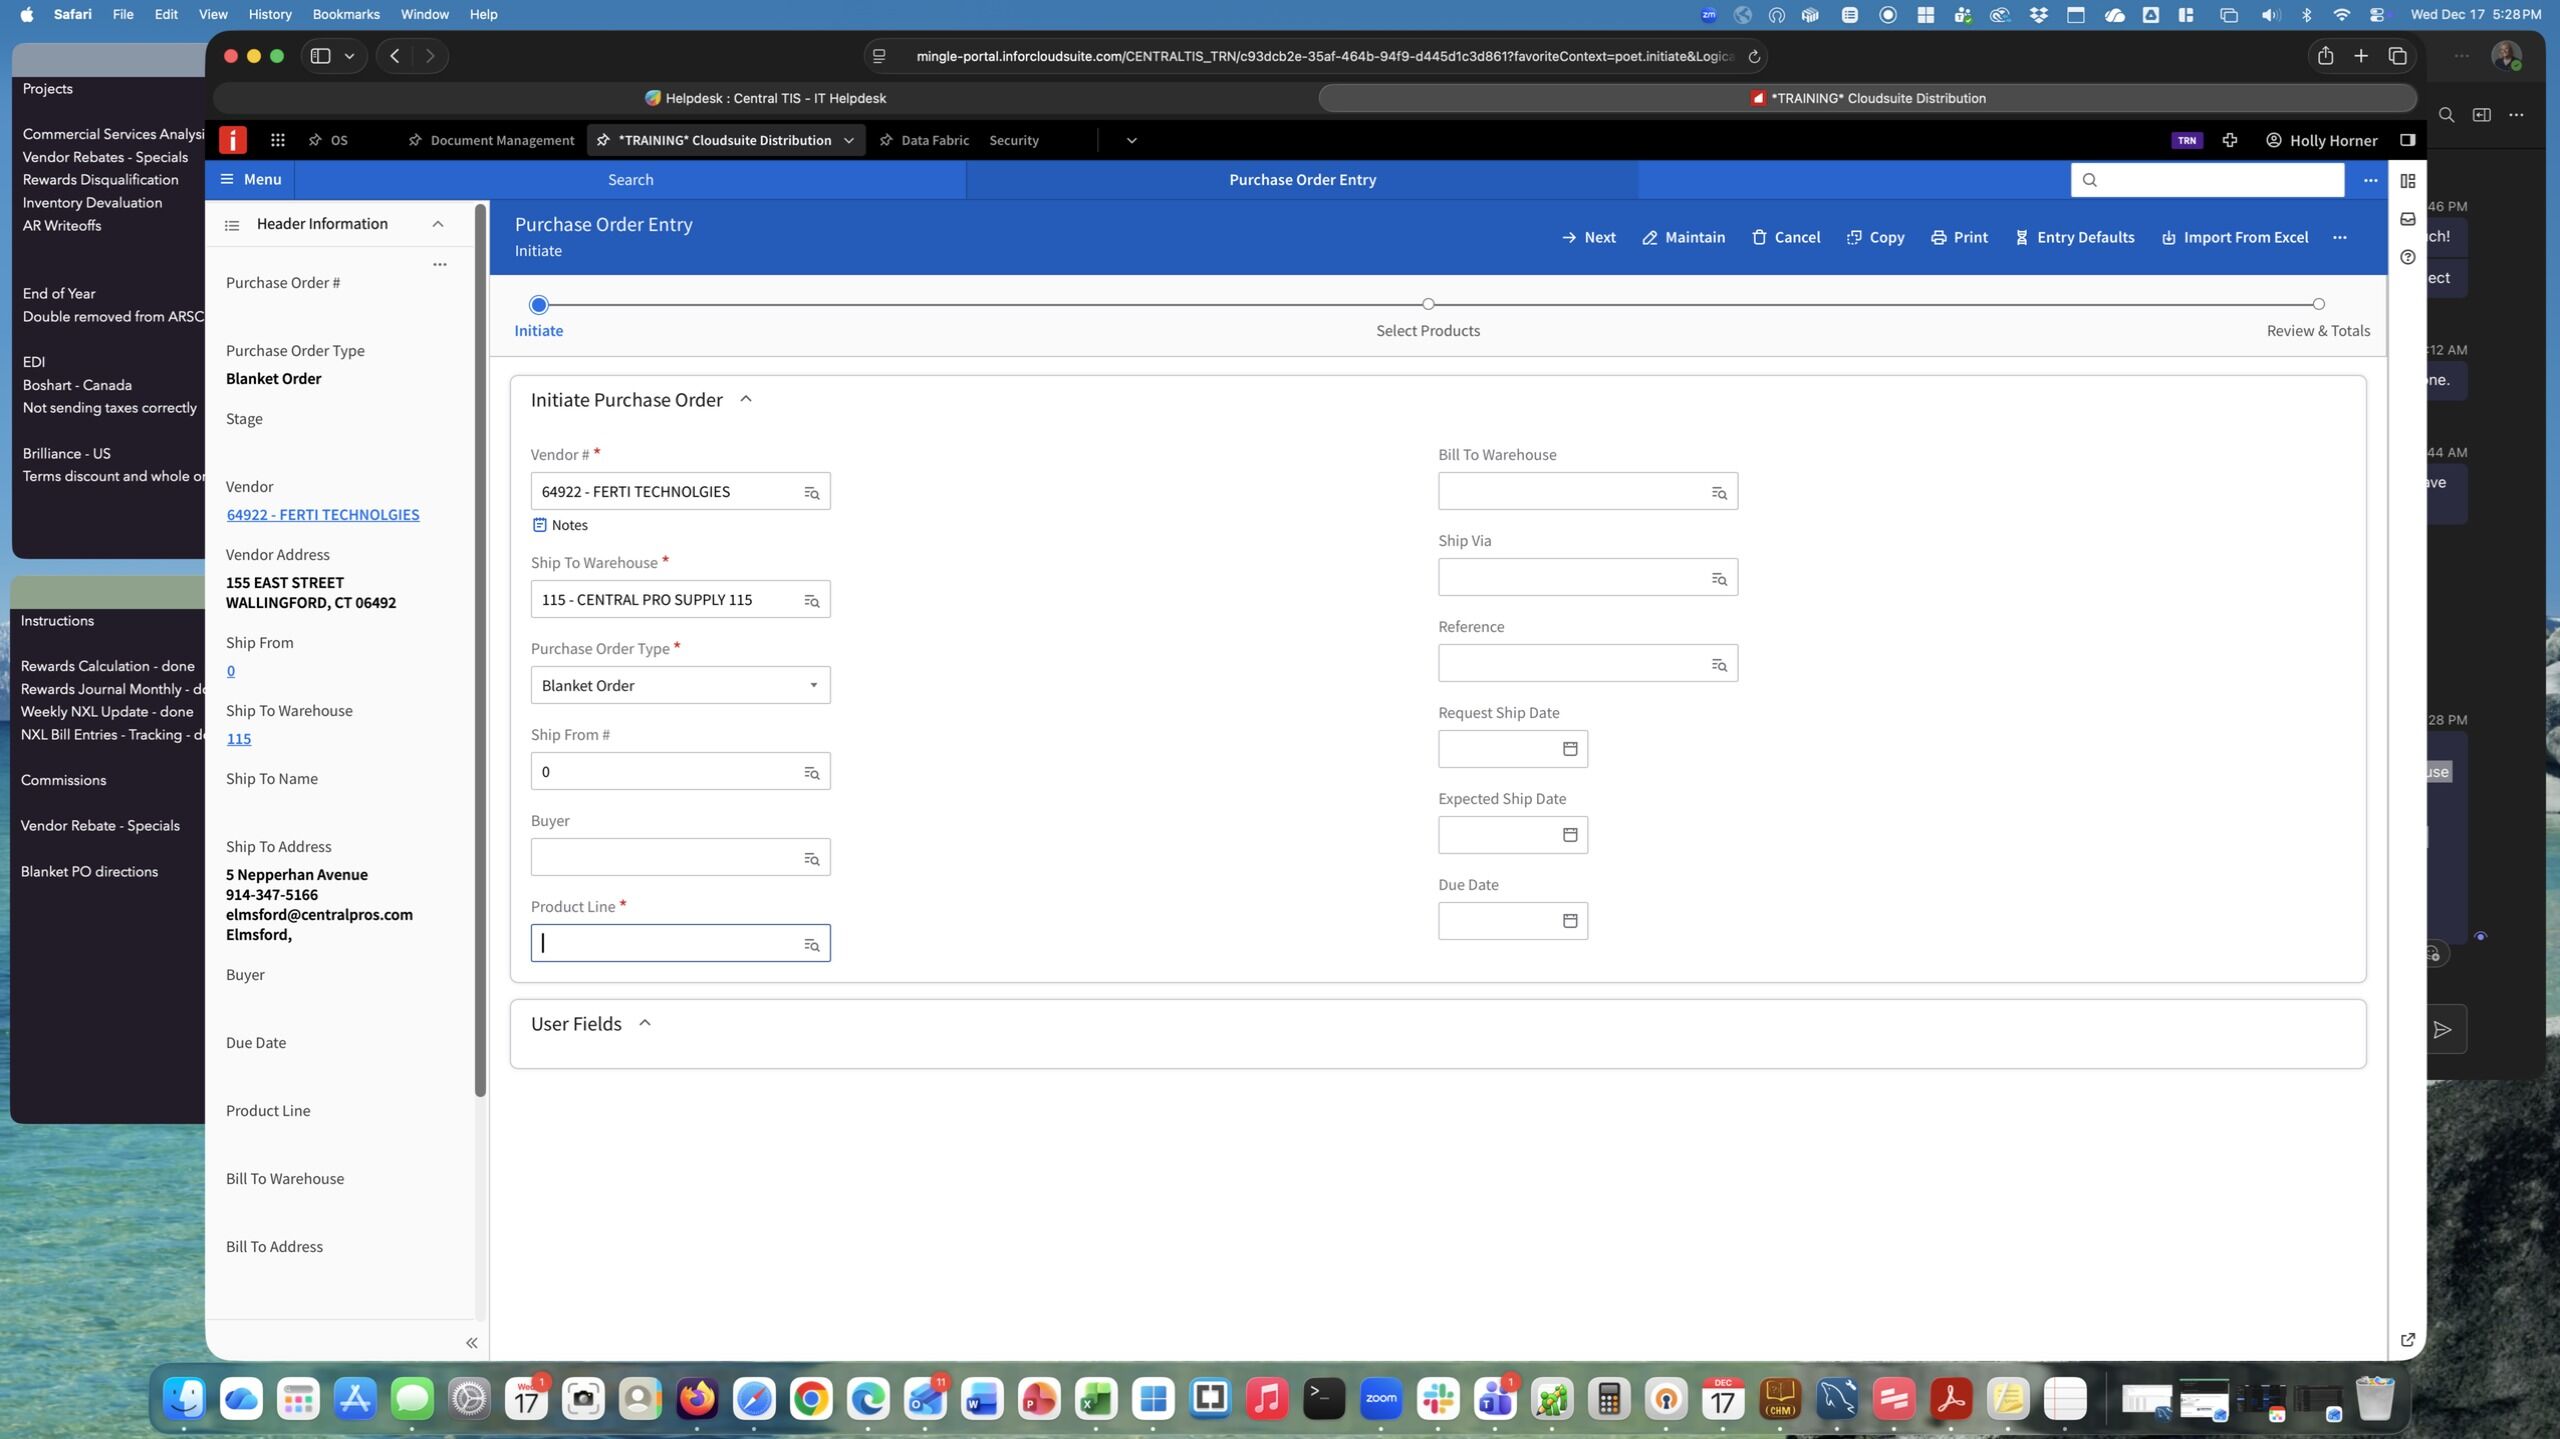
Task: Jump to the Select Products step marker
Action: click(x=1427, y=304)
